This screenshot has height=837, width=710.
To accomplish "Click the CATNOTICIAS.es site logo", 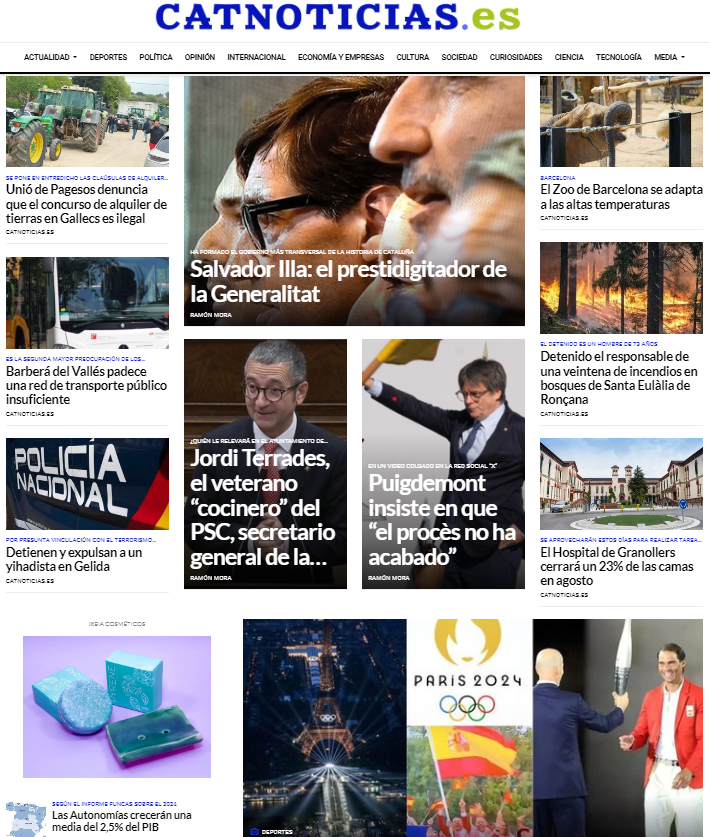I will [x=338, y=17].
